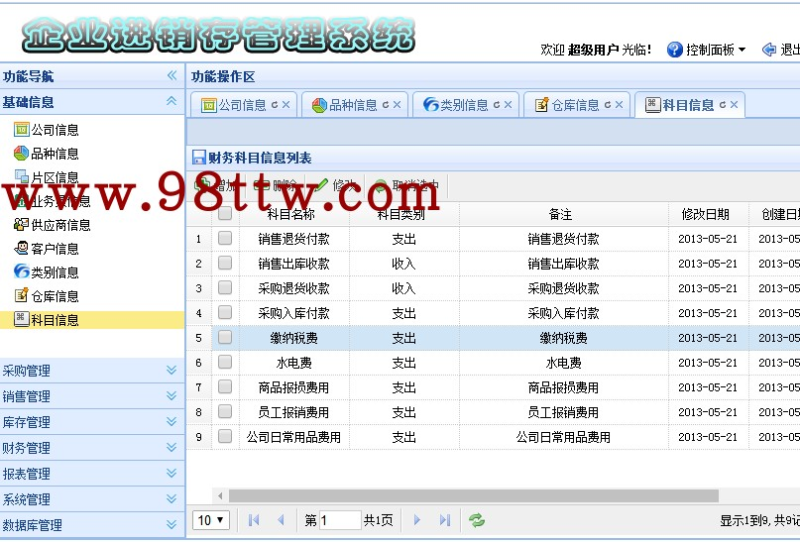Click the table's left scroll arrow
This screenshot has width=800, height=542.
pyautogui.click(x=220, y=496)
